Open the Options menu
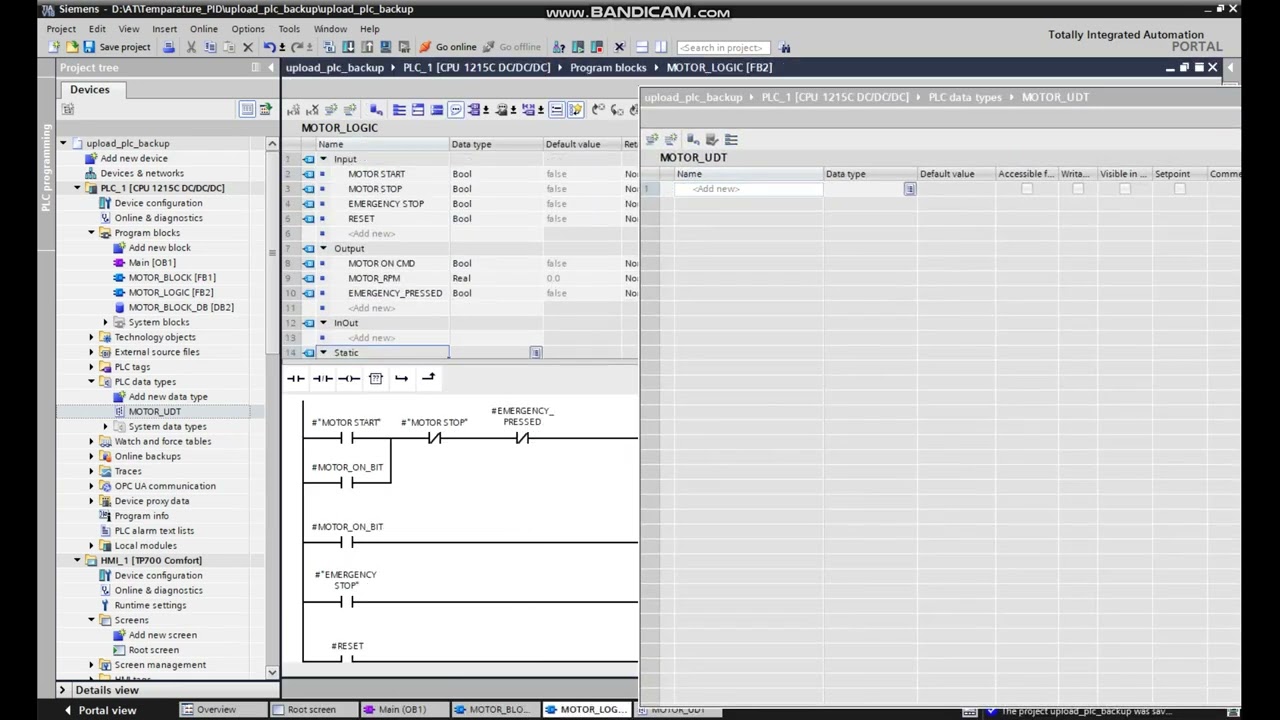The height and width of the screenshot is (720, 1280). point(248,29)
